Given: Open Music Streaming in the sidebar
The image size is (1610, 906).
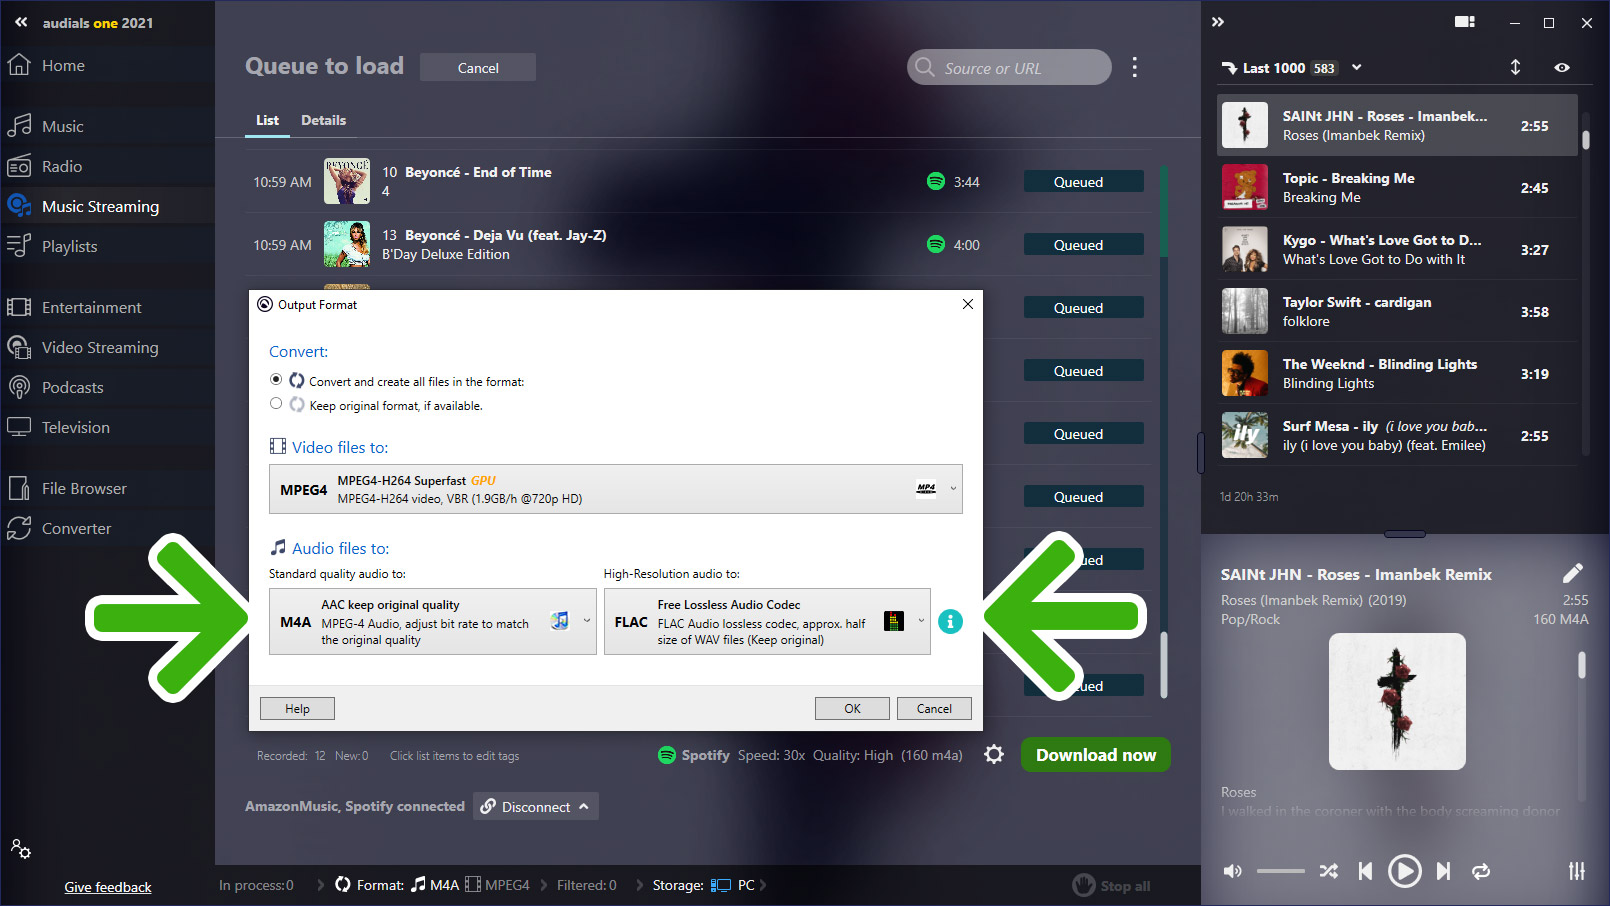Looking at the screenshot, I should (100, 206).
